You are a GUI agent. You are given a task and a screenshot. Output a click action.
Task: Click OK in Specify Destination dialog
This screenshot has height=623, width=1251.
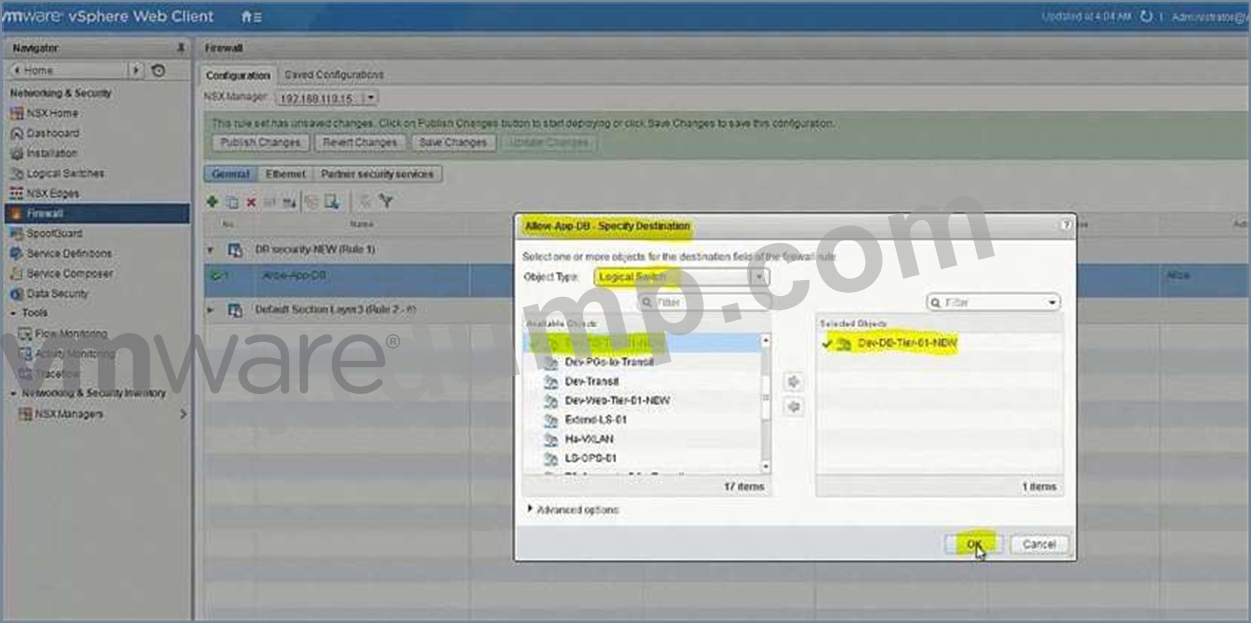coord(974,544)
